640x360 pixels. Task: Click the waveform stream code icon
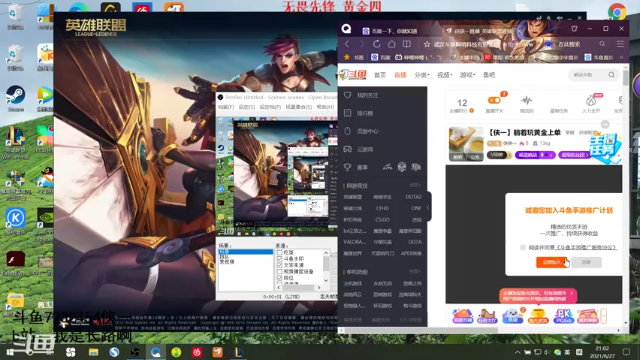point(527,100)
